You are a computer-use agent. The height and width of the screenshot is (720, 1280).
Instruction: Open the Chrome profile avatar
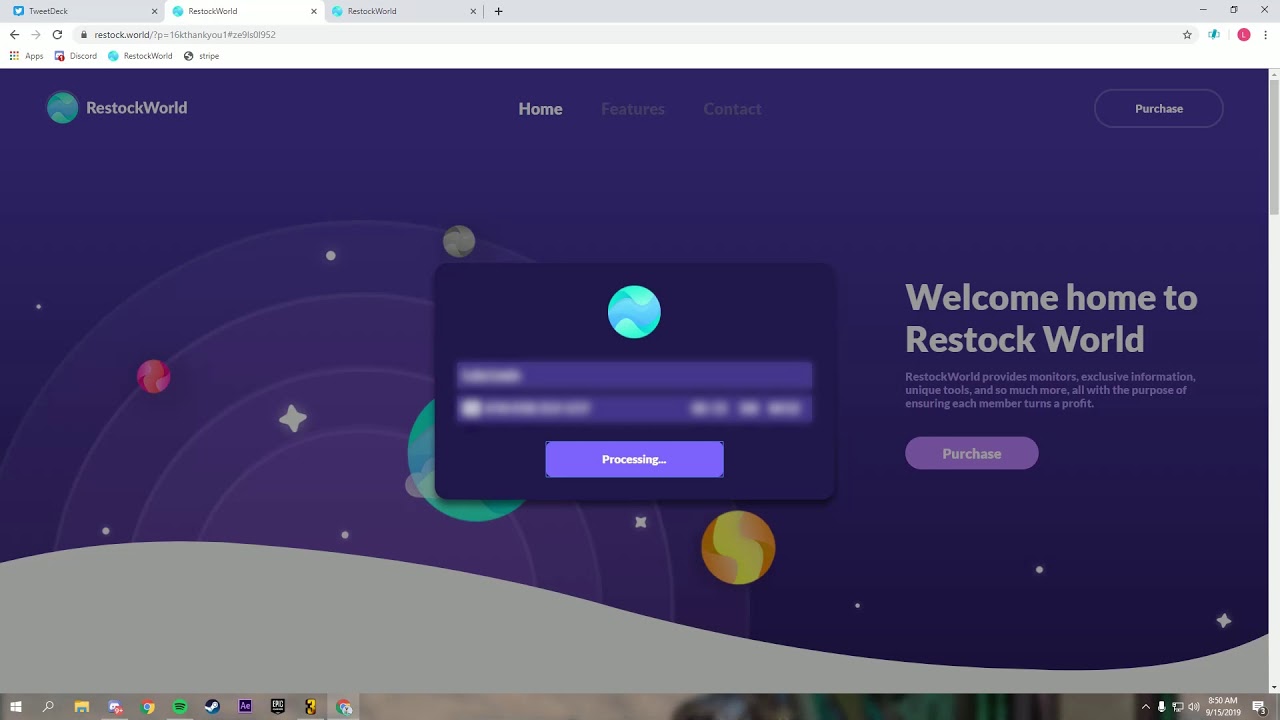coord(1244,34)
